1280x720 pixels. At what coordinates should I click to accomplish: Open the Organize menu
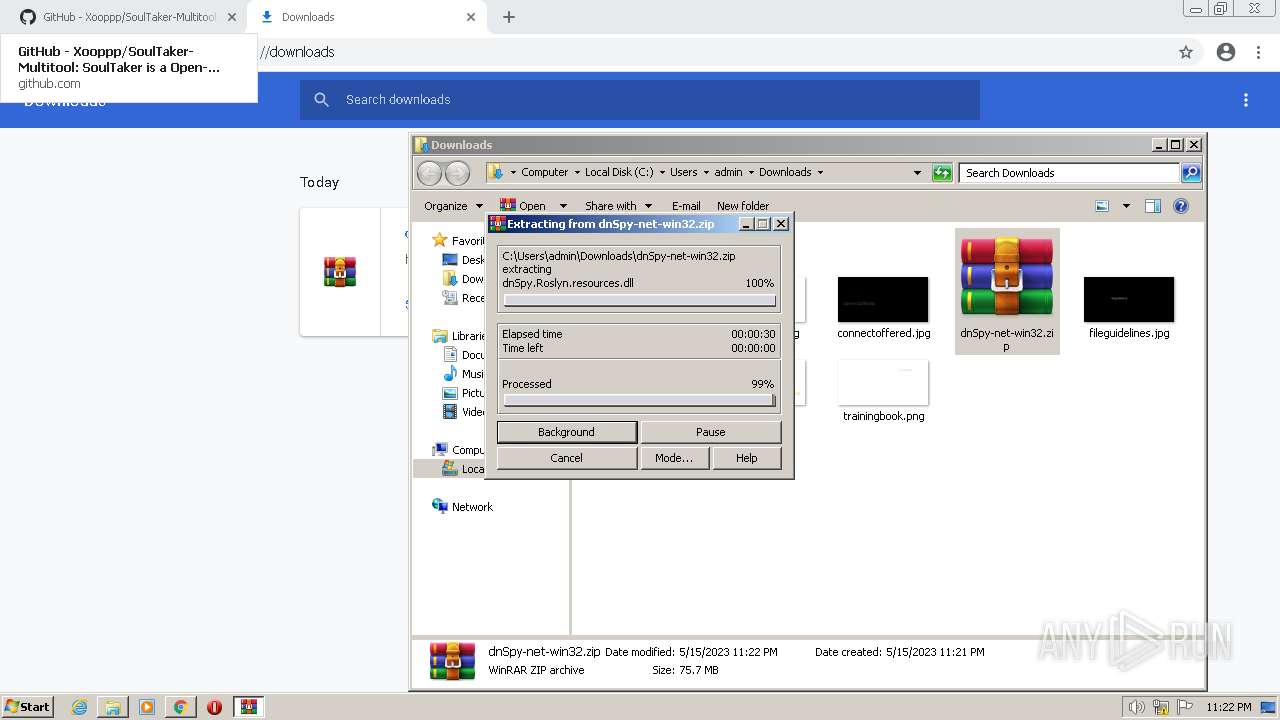(x=453, y=206)
